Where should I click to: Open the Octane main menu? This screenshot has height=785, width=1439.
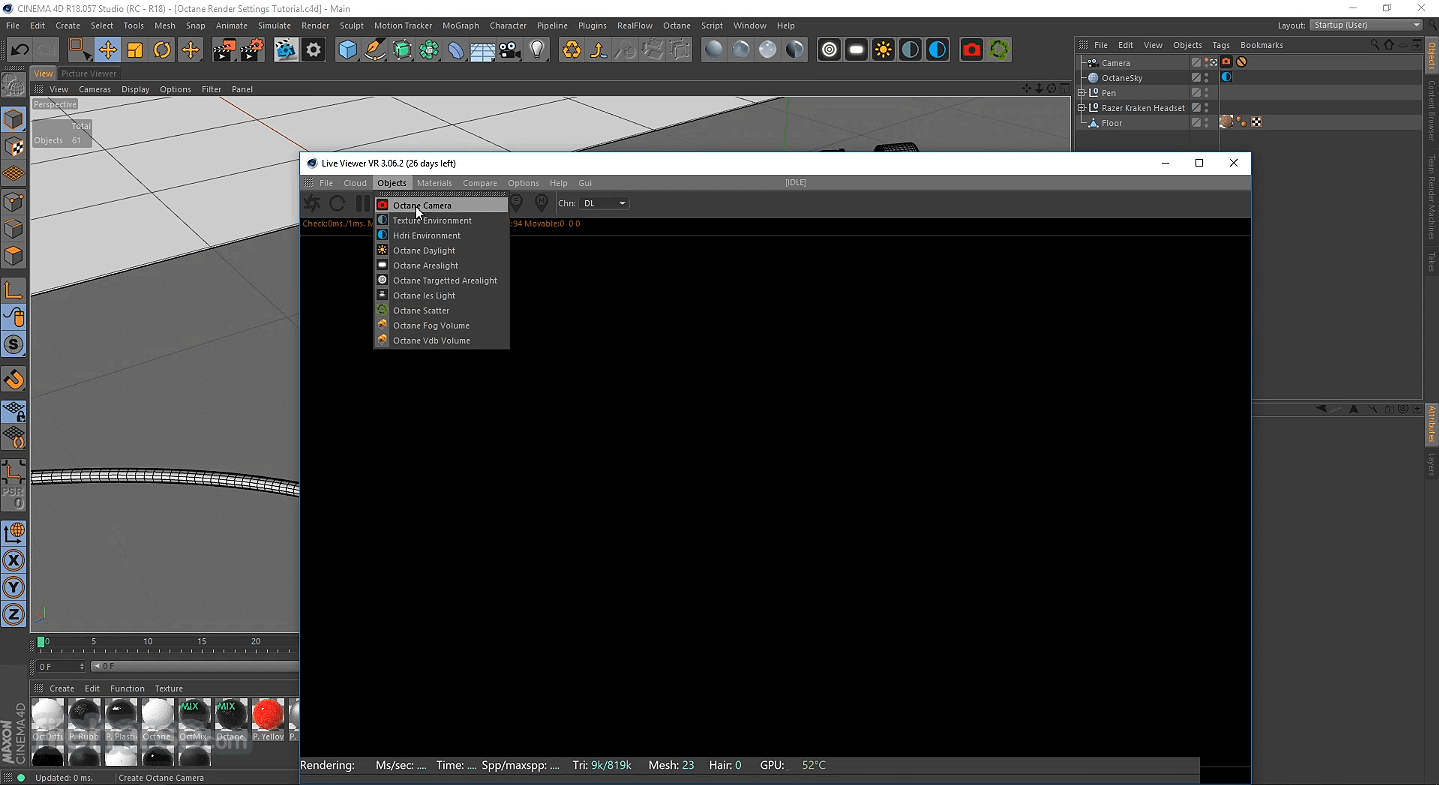(677, 25)
